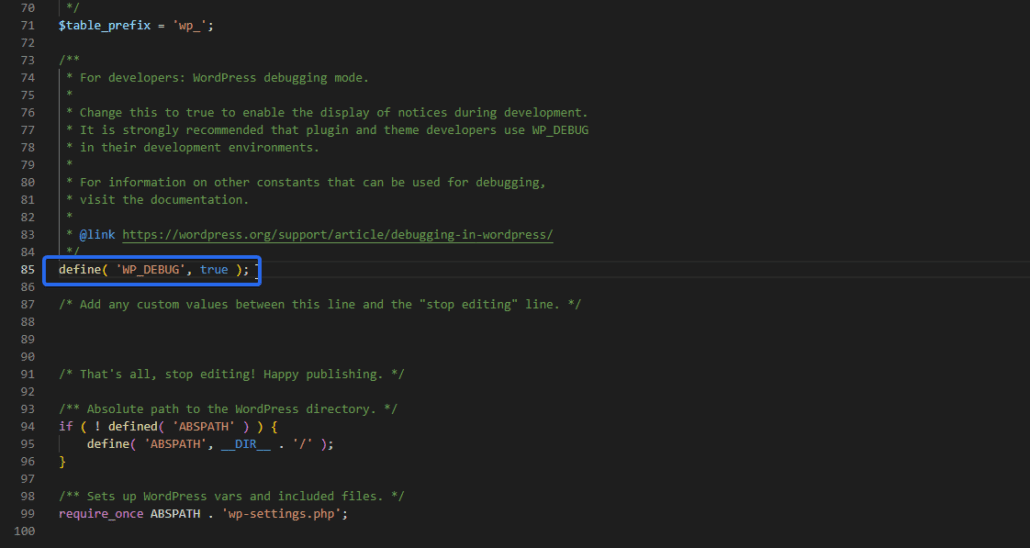The width and height of the screenshot is (1030, 548).
Task: Select line number 94 in the gutter
Action: coord(28,426)
